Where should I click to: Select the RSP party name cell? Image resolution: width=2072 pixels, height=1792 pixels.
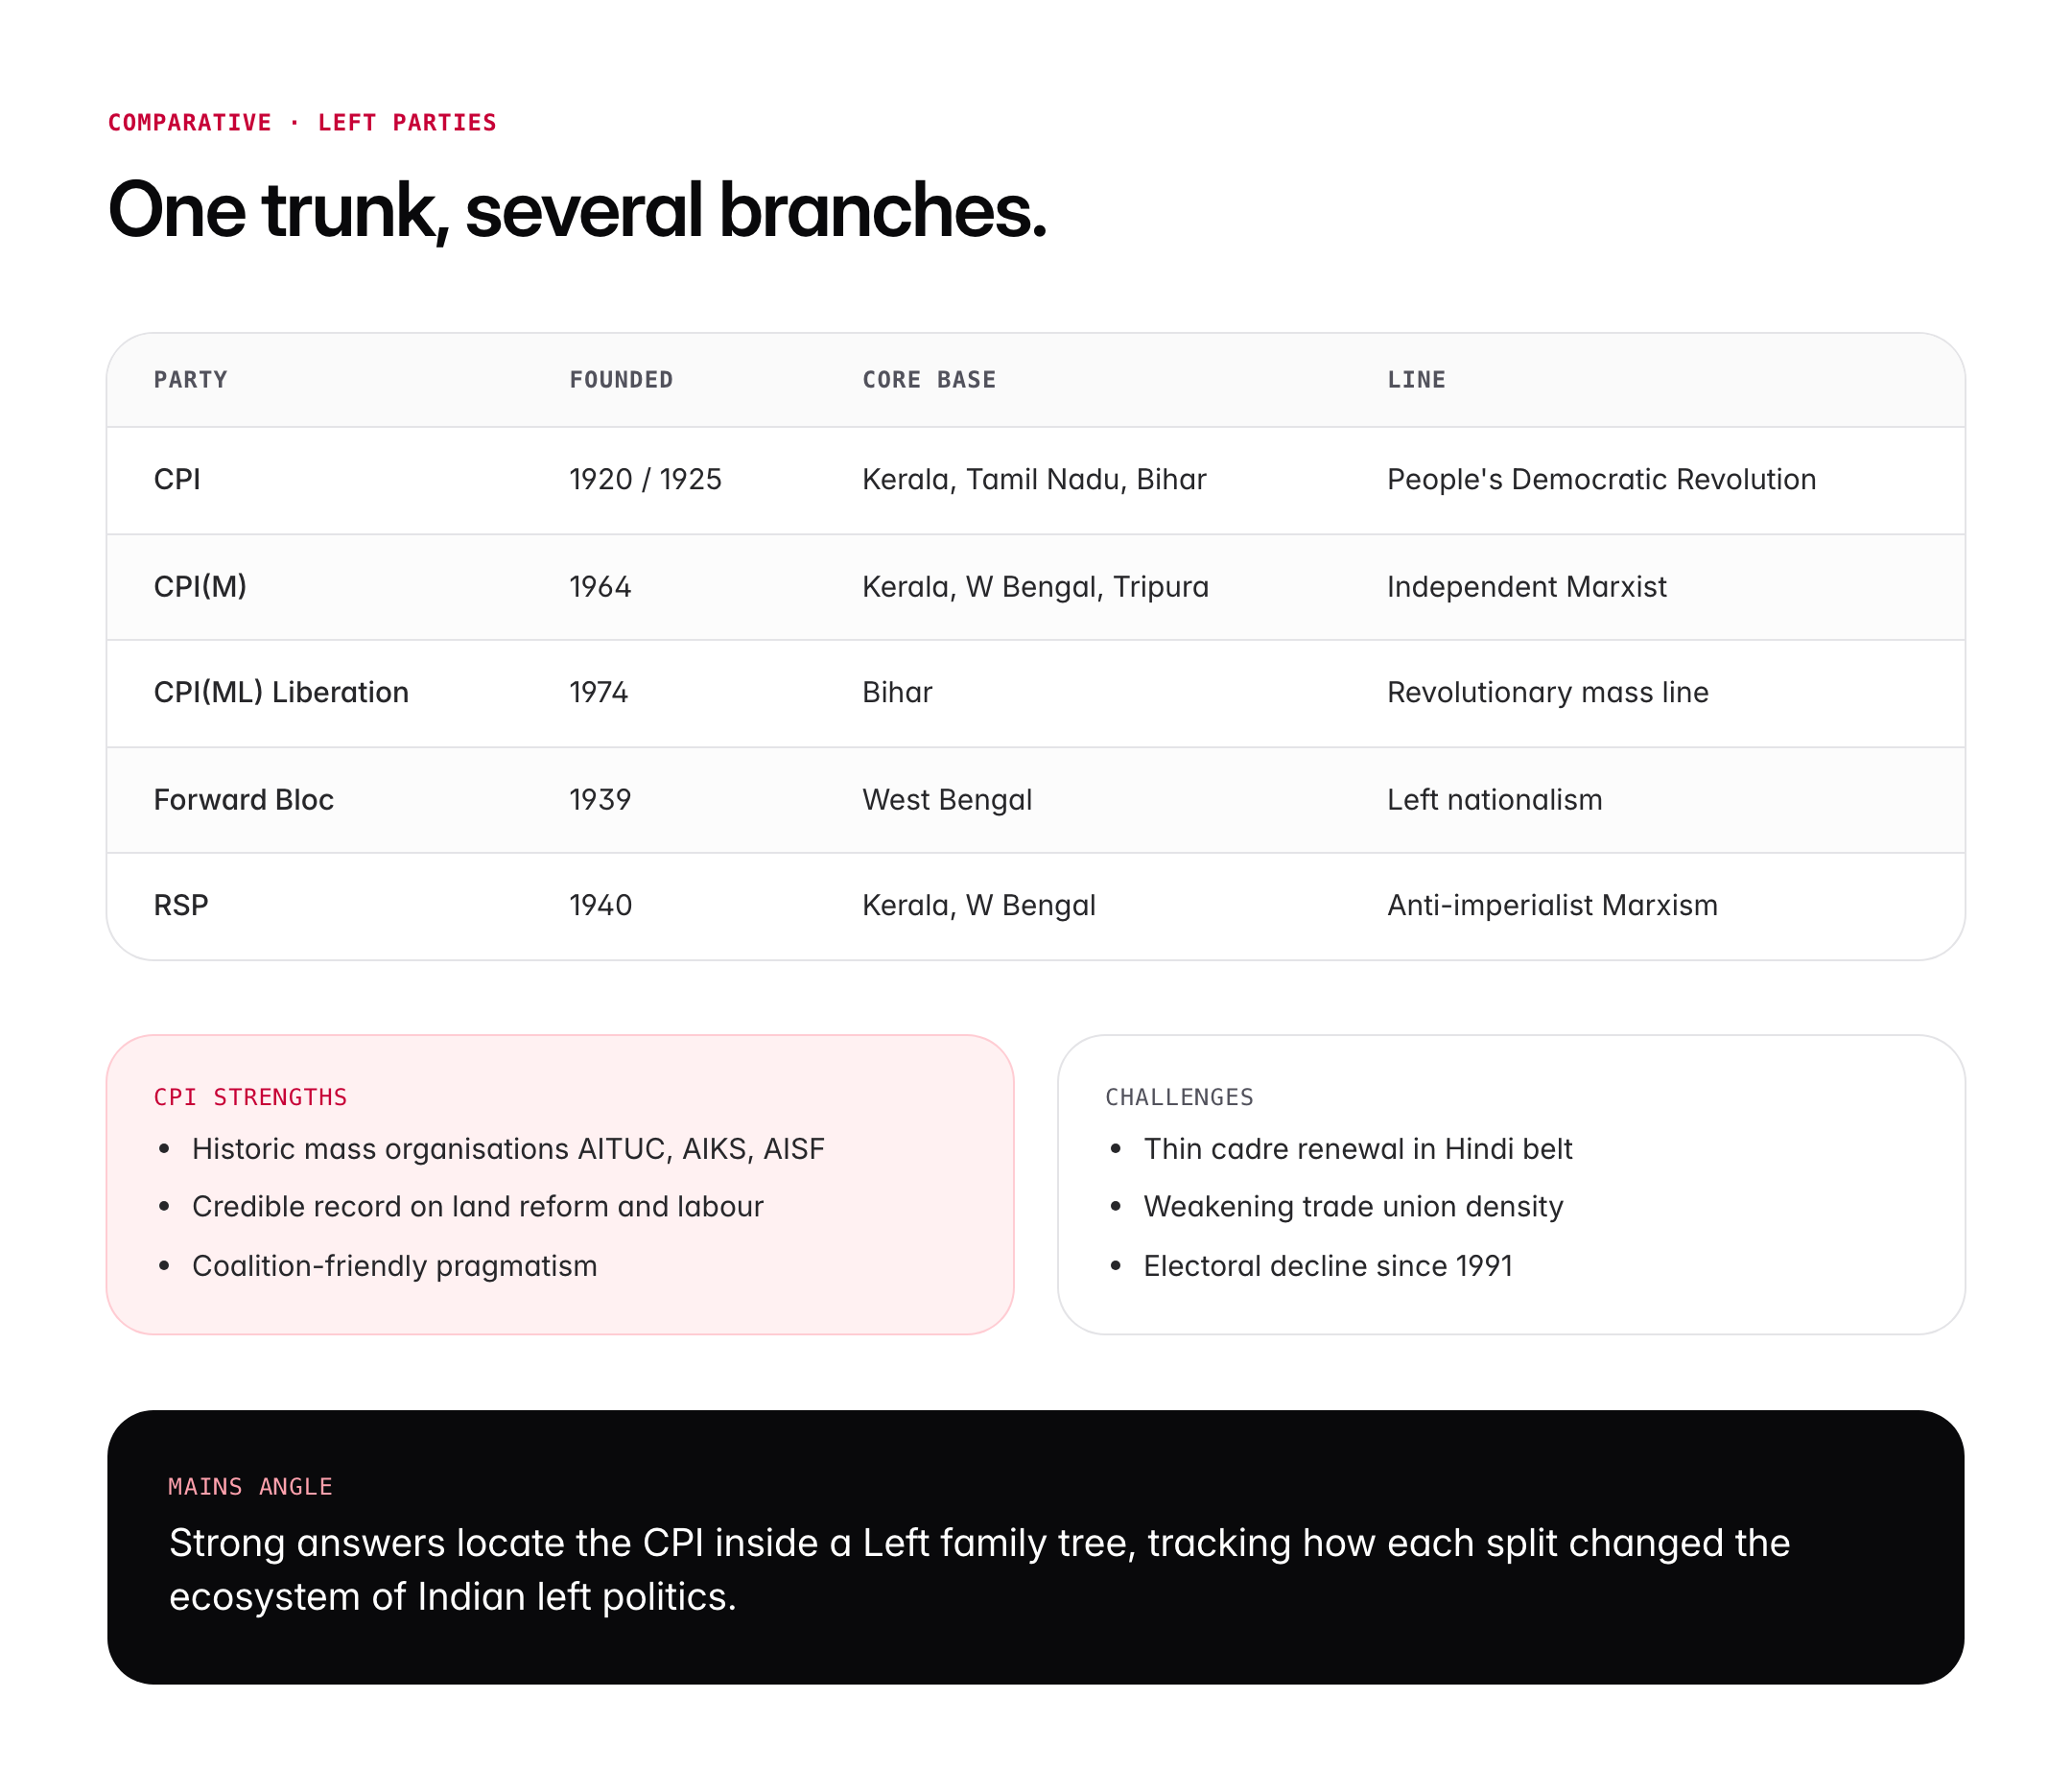181,906
